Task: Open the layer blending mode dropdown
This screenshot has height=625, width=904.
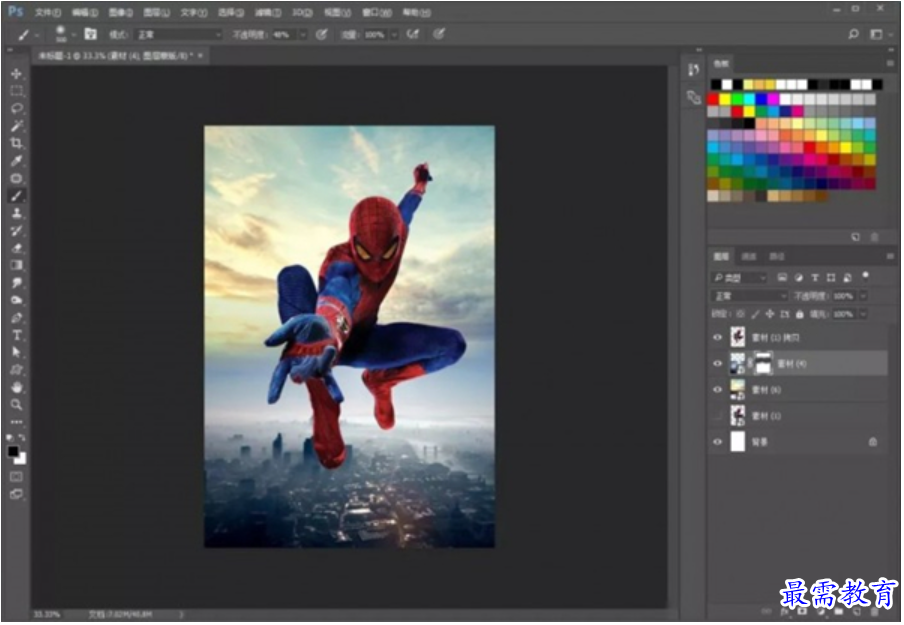Action: point(750,296)
